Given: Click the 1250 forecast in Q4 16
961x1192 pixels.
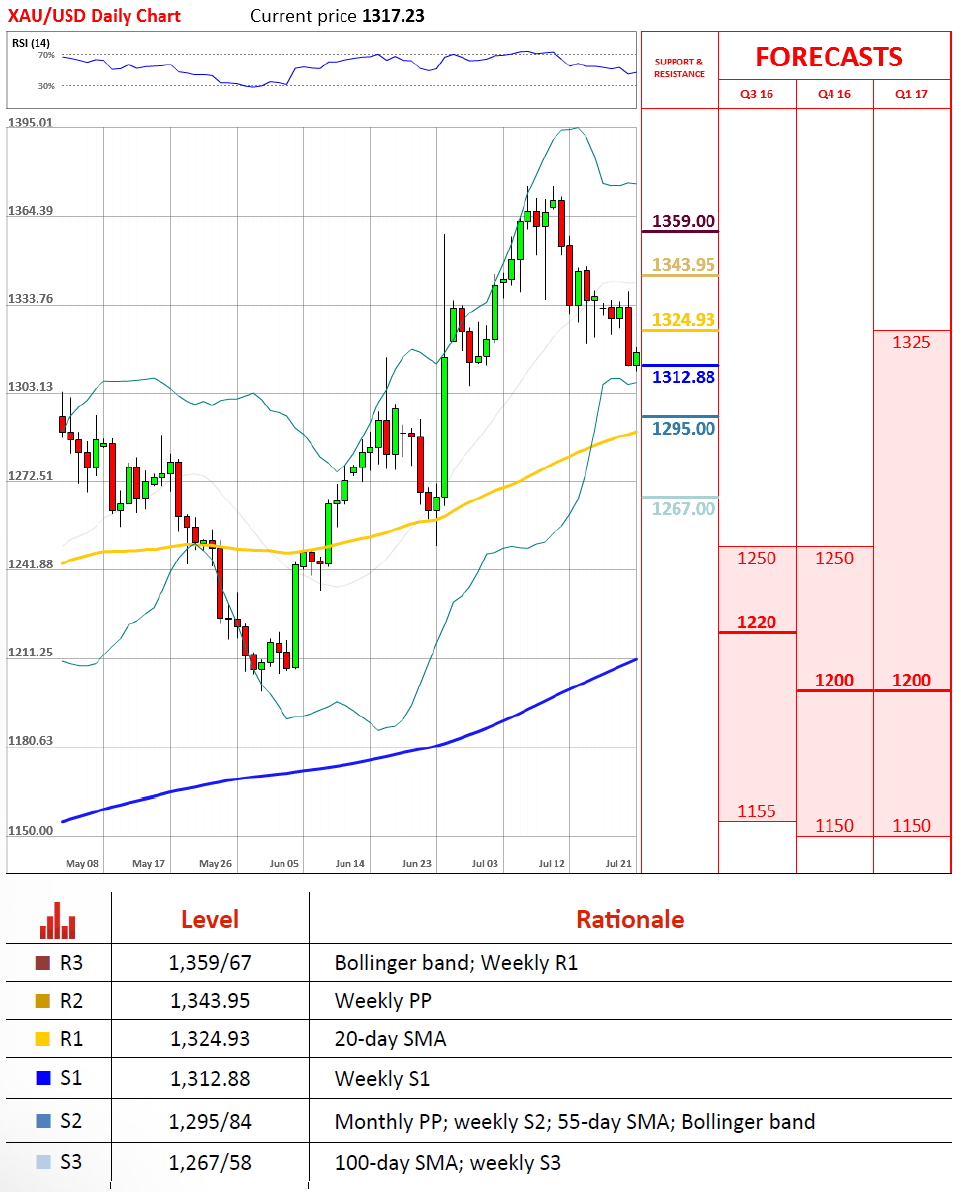Looking at the screenshot, I should [x=834, y=558].
